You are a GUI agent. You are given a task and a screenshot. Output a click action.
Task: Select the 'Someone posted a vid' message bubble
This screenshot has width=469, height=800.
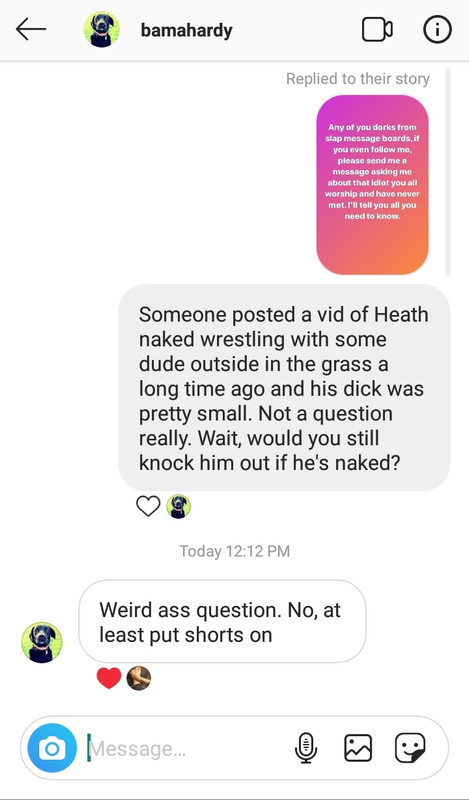(x=284, y=388)
